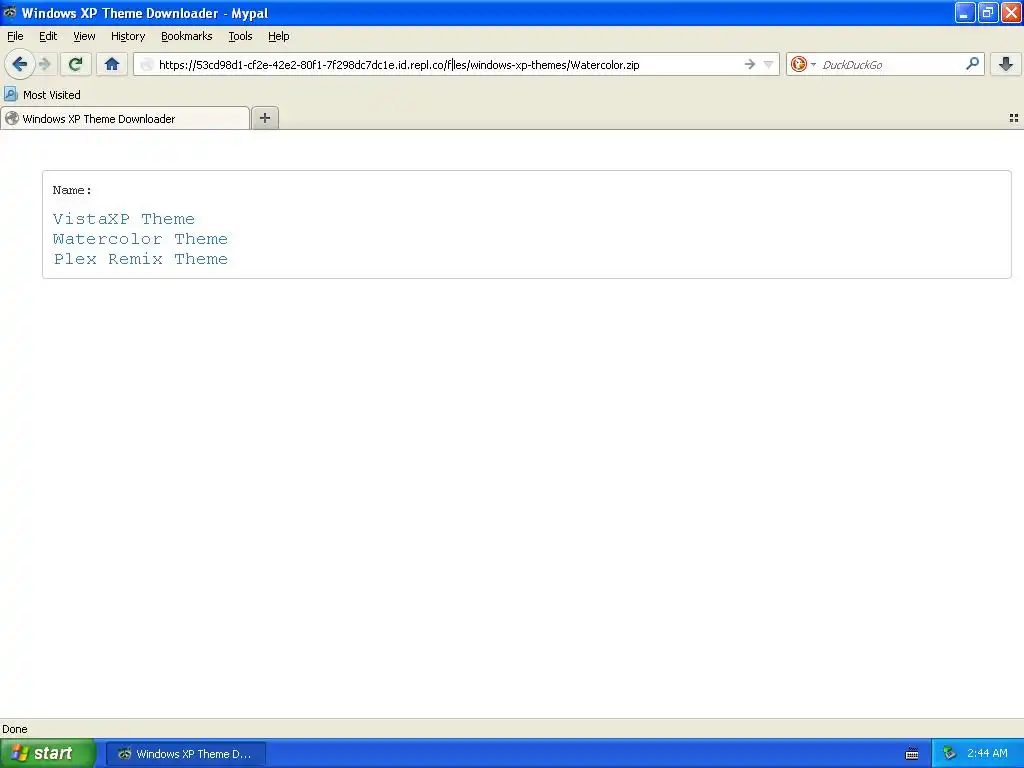Open the Bookmarks menu
The image size is (1024, 768).
pos(186,36)
